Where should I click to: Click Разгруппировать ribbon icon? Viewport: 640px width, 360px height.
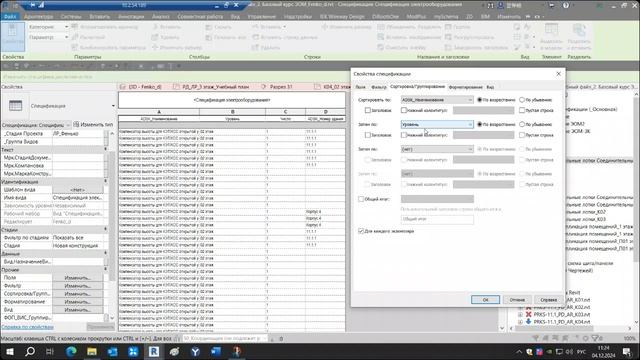tap(448, 37)
